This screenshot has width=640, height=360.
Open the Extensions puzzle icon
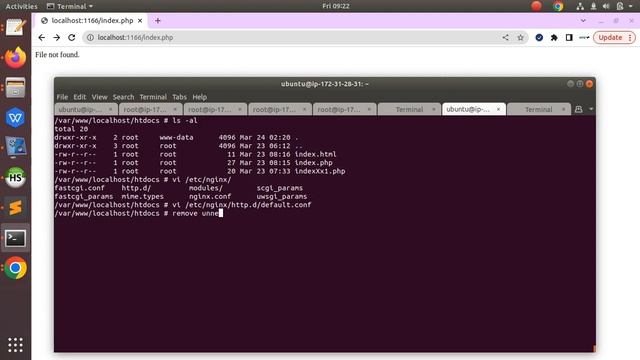pyautogui.click(x=554, y=38)
